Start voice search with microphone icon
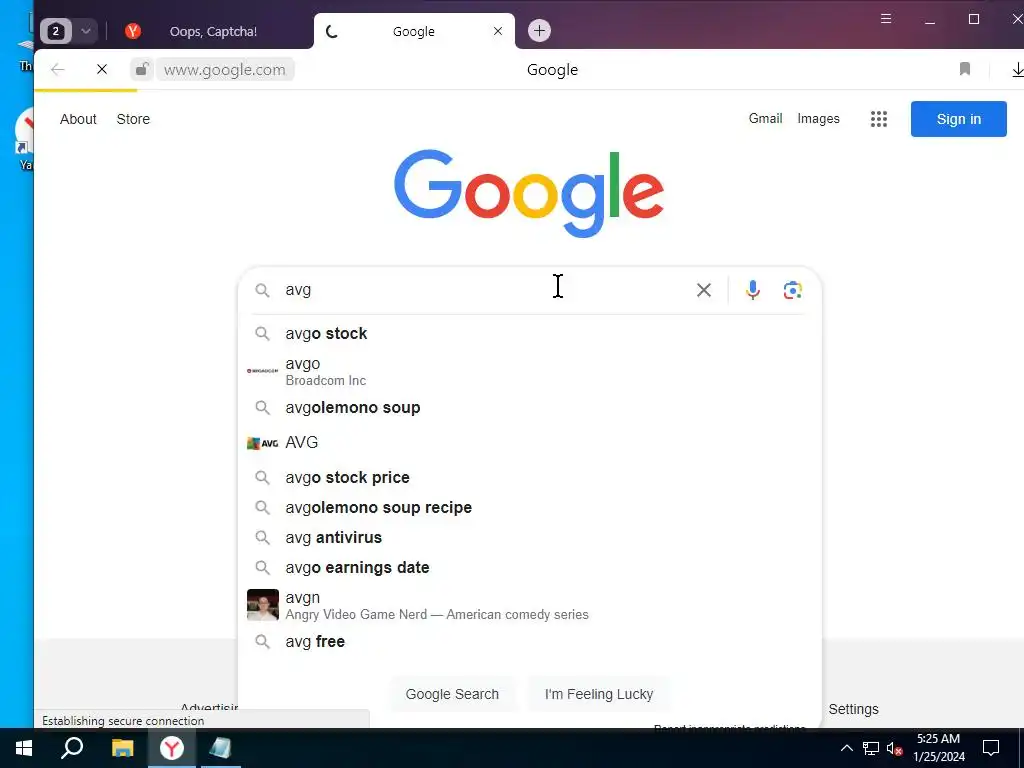Viewport: 1024px width, 768px height. [x=752, y=290]
